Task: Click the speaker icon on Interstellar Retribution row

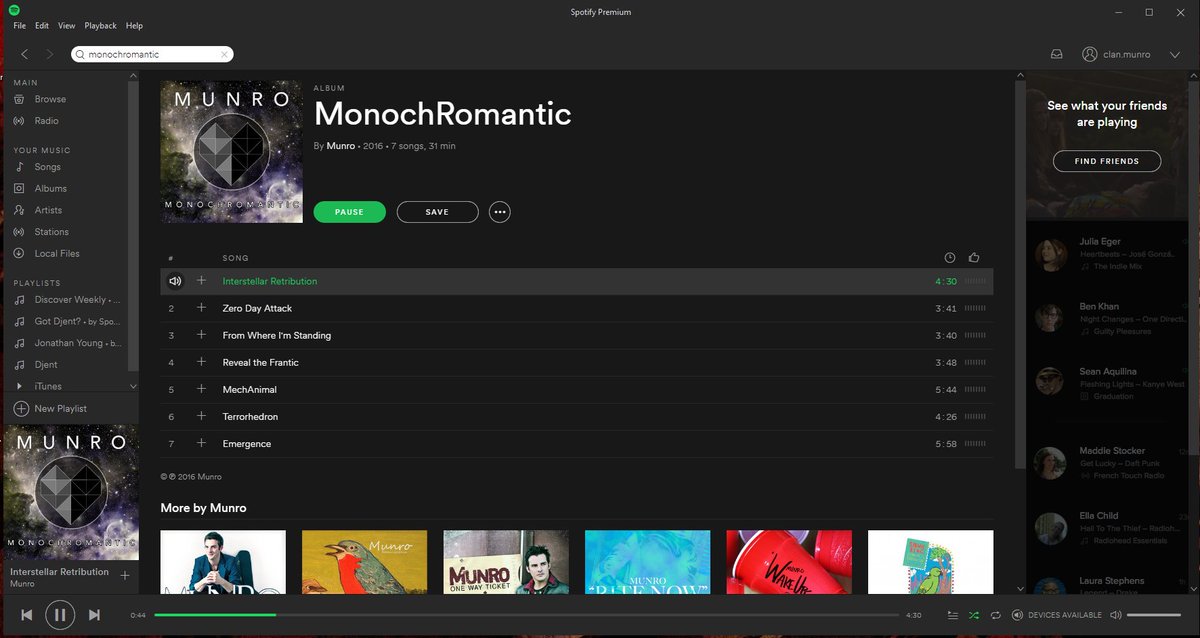Action: coord(175,281)
